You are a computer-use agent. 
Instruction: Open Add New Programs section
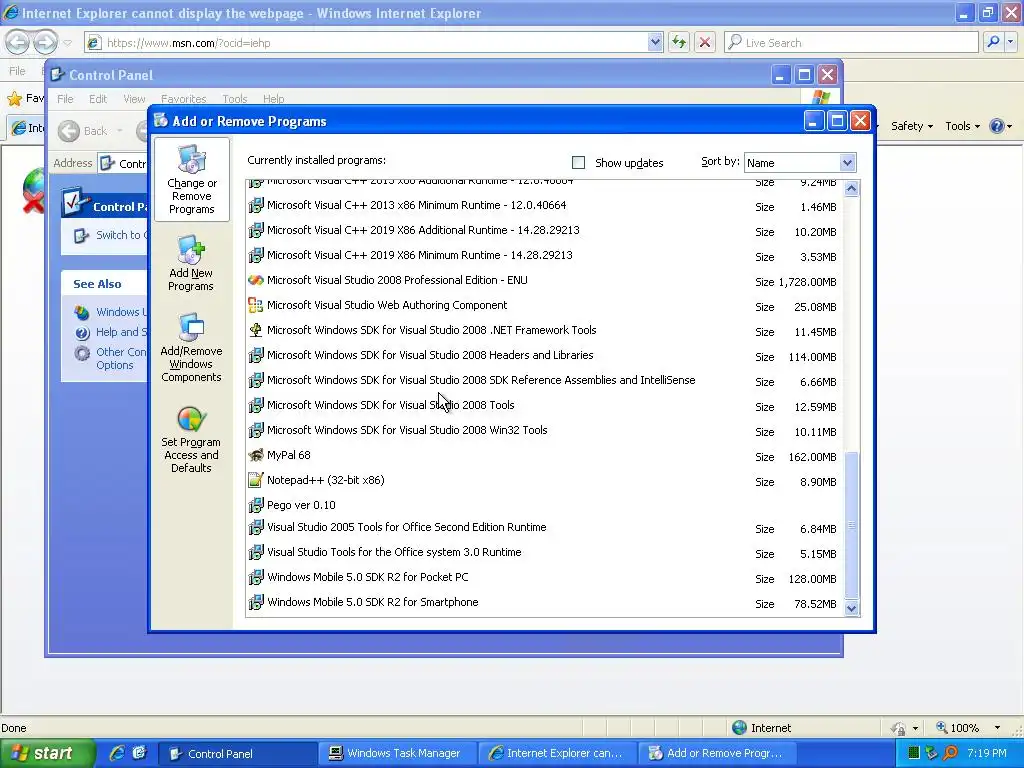pos(191,264)
